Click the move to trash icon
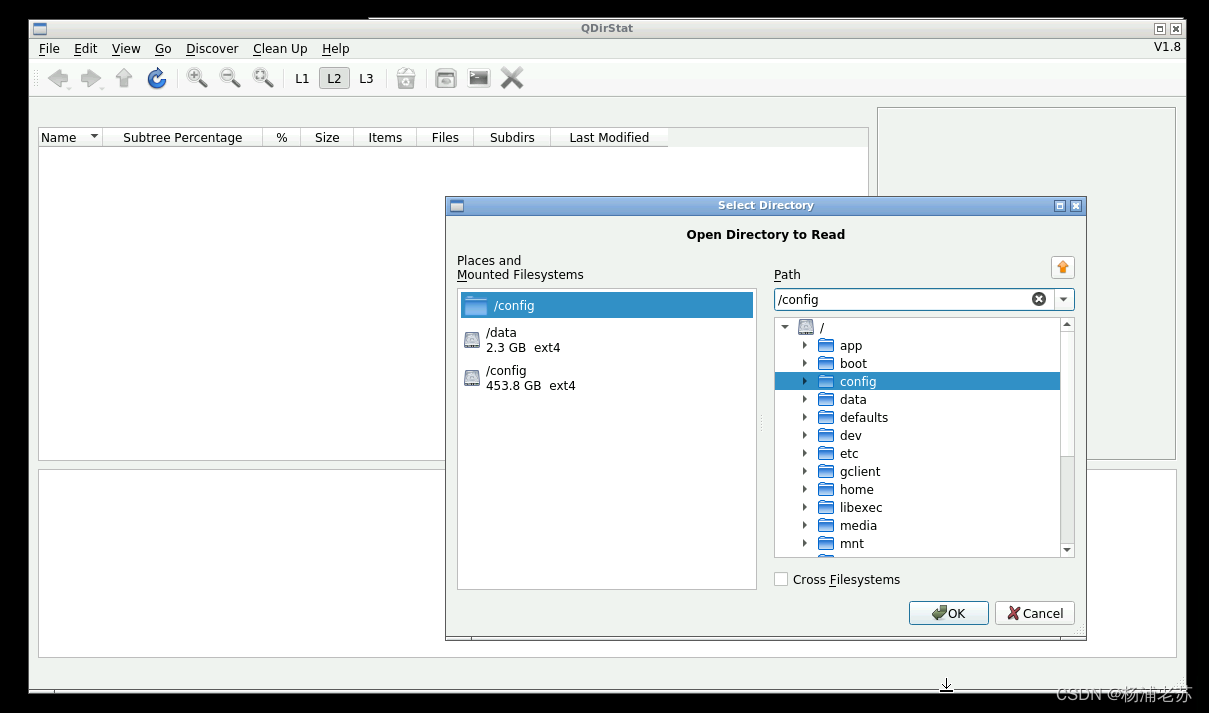Image resolution: width=1209 pixels, height=713 pixels. [x=406, y=78]
